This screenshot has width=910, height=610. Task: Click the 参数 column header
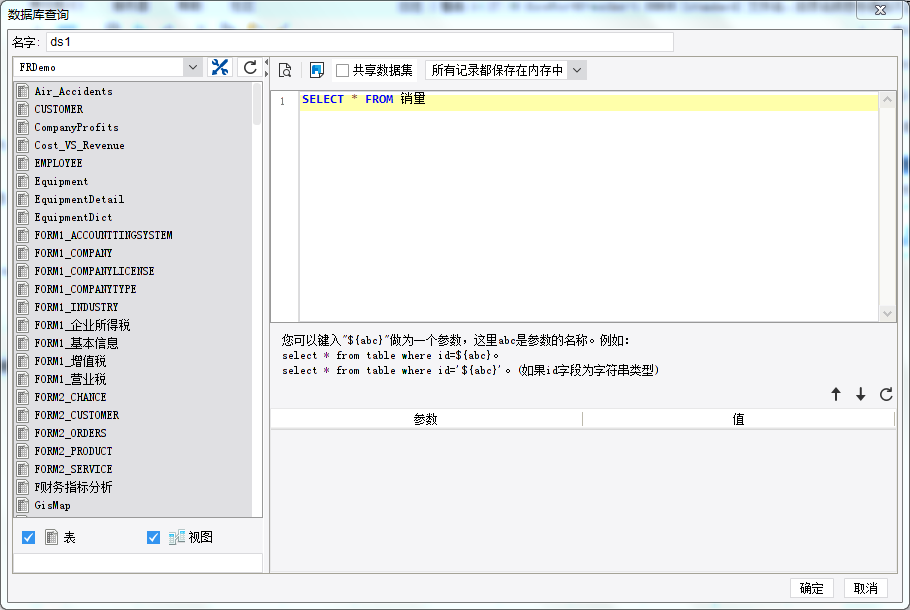pyautogui.click(x=425, y=419)
